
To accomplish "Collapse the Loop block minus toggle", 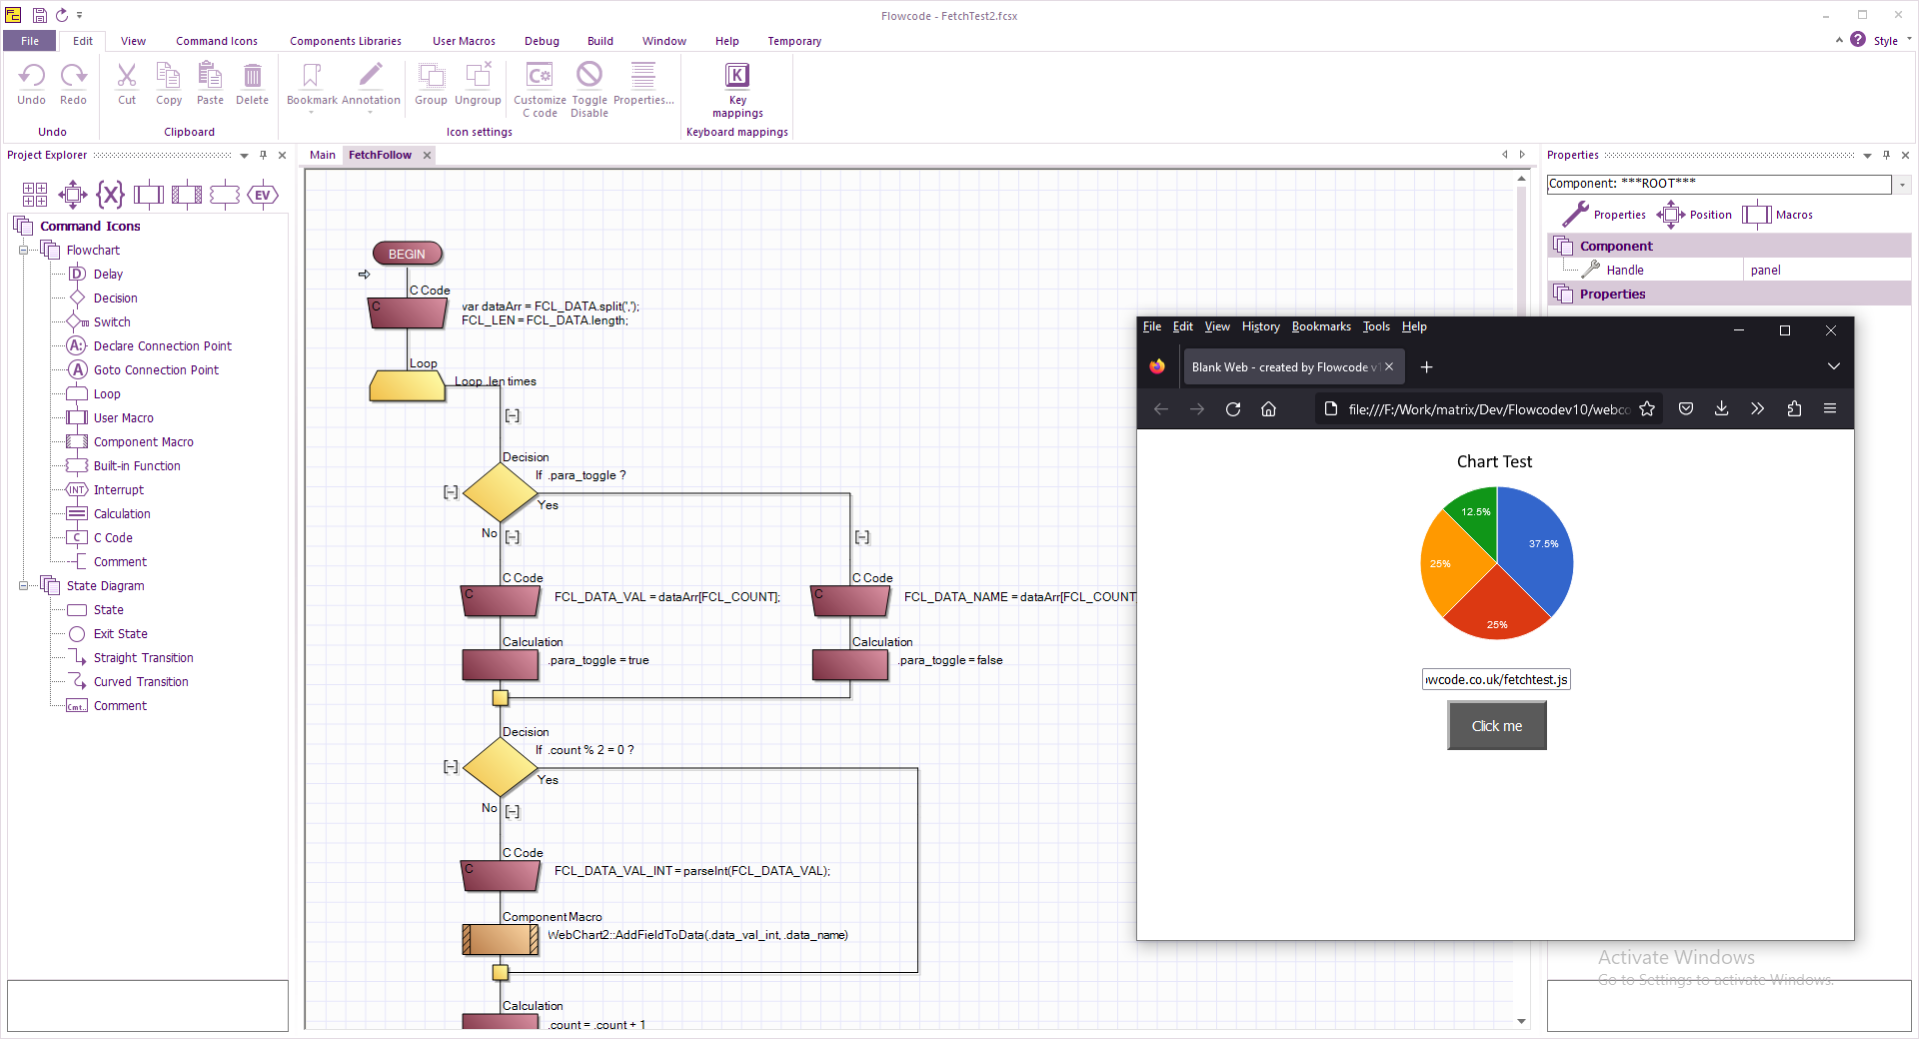I will 512,416.
